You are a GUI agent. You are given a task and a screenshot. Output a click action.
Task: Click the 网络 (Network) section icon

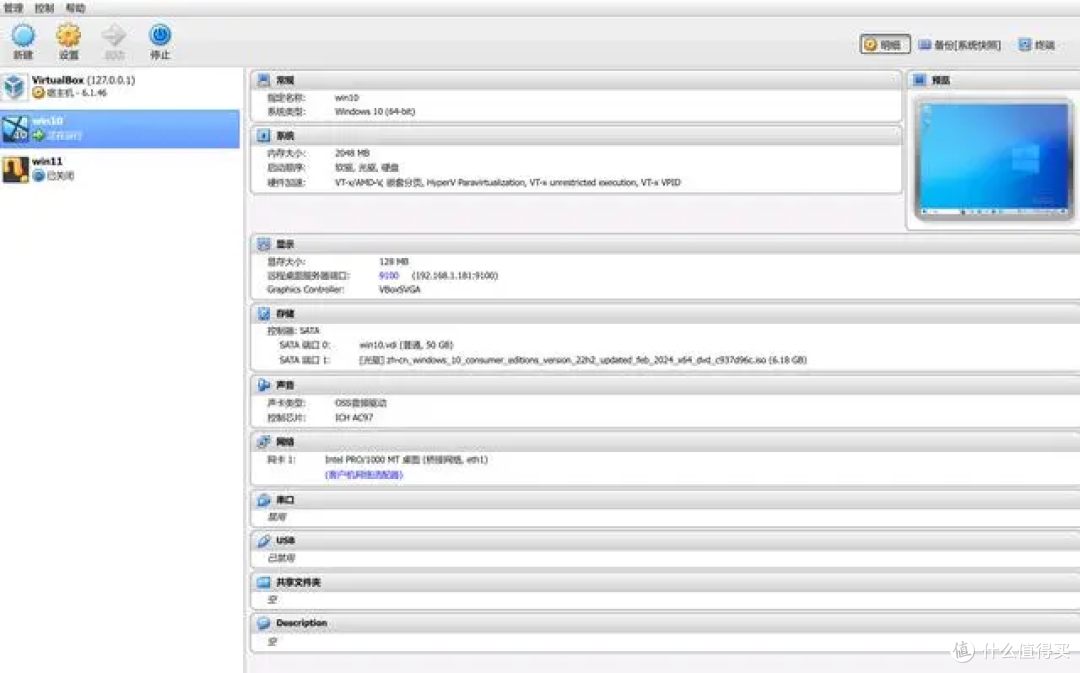264,441
